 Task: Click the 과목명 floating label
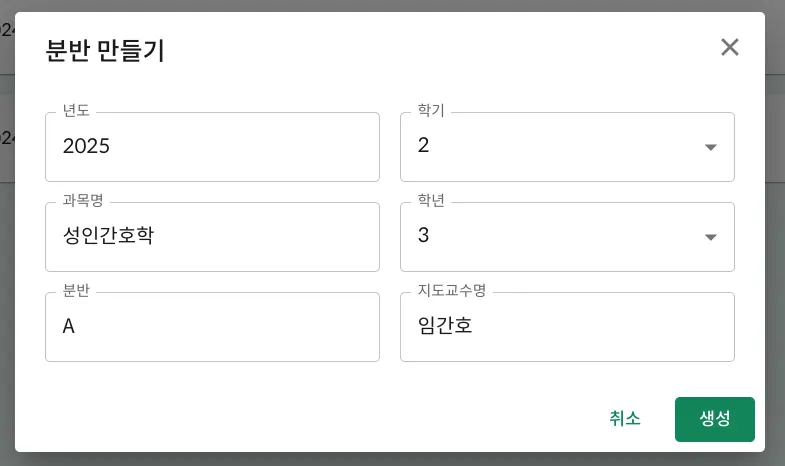(x=83, y=201)
